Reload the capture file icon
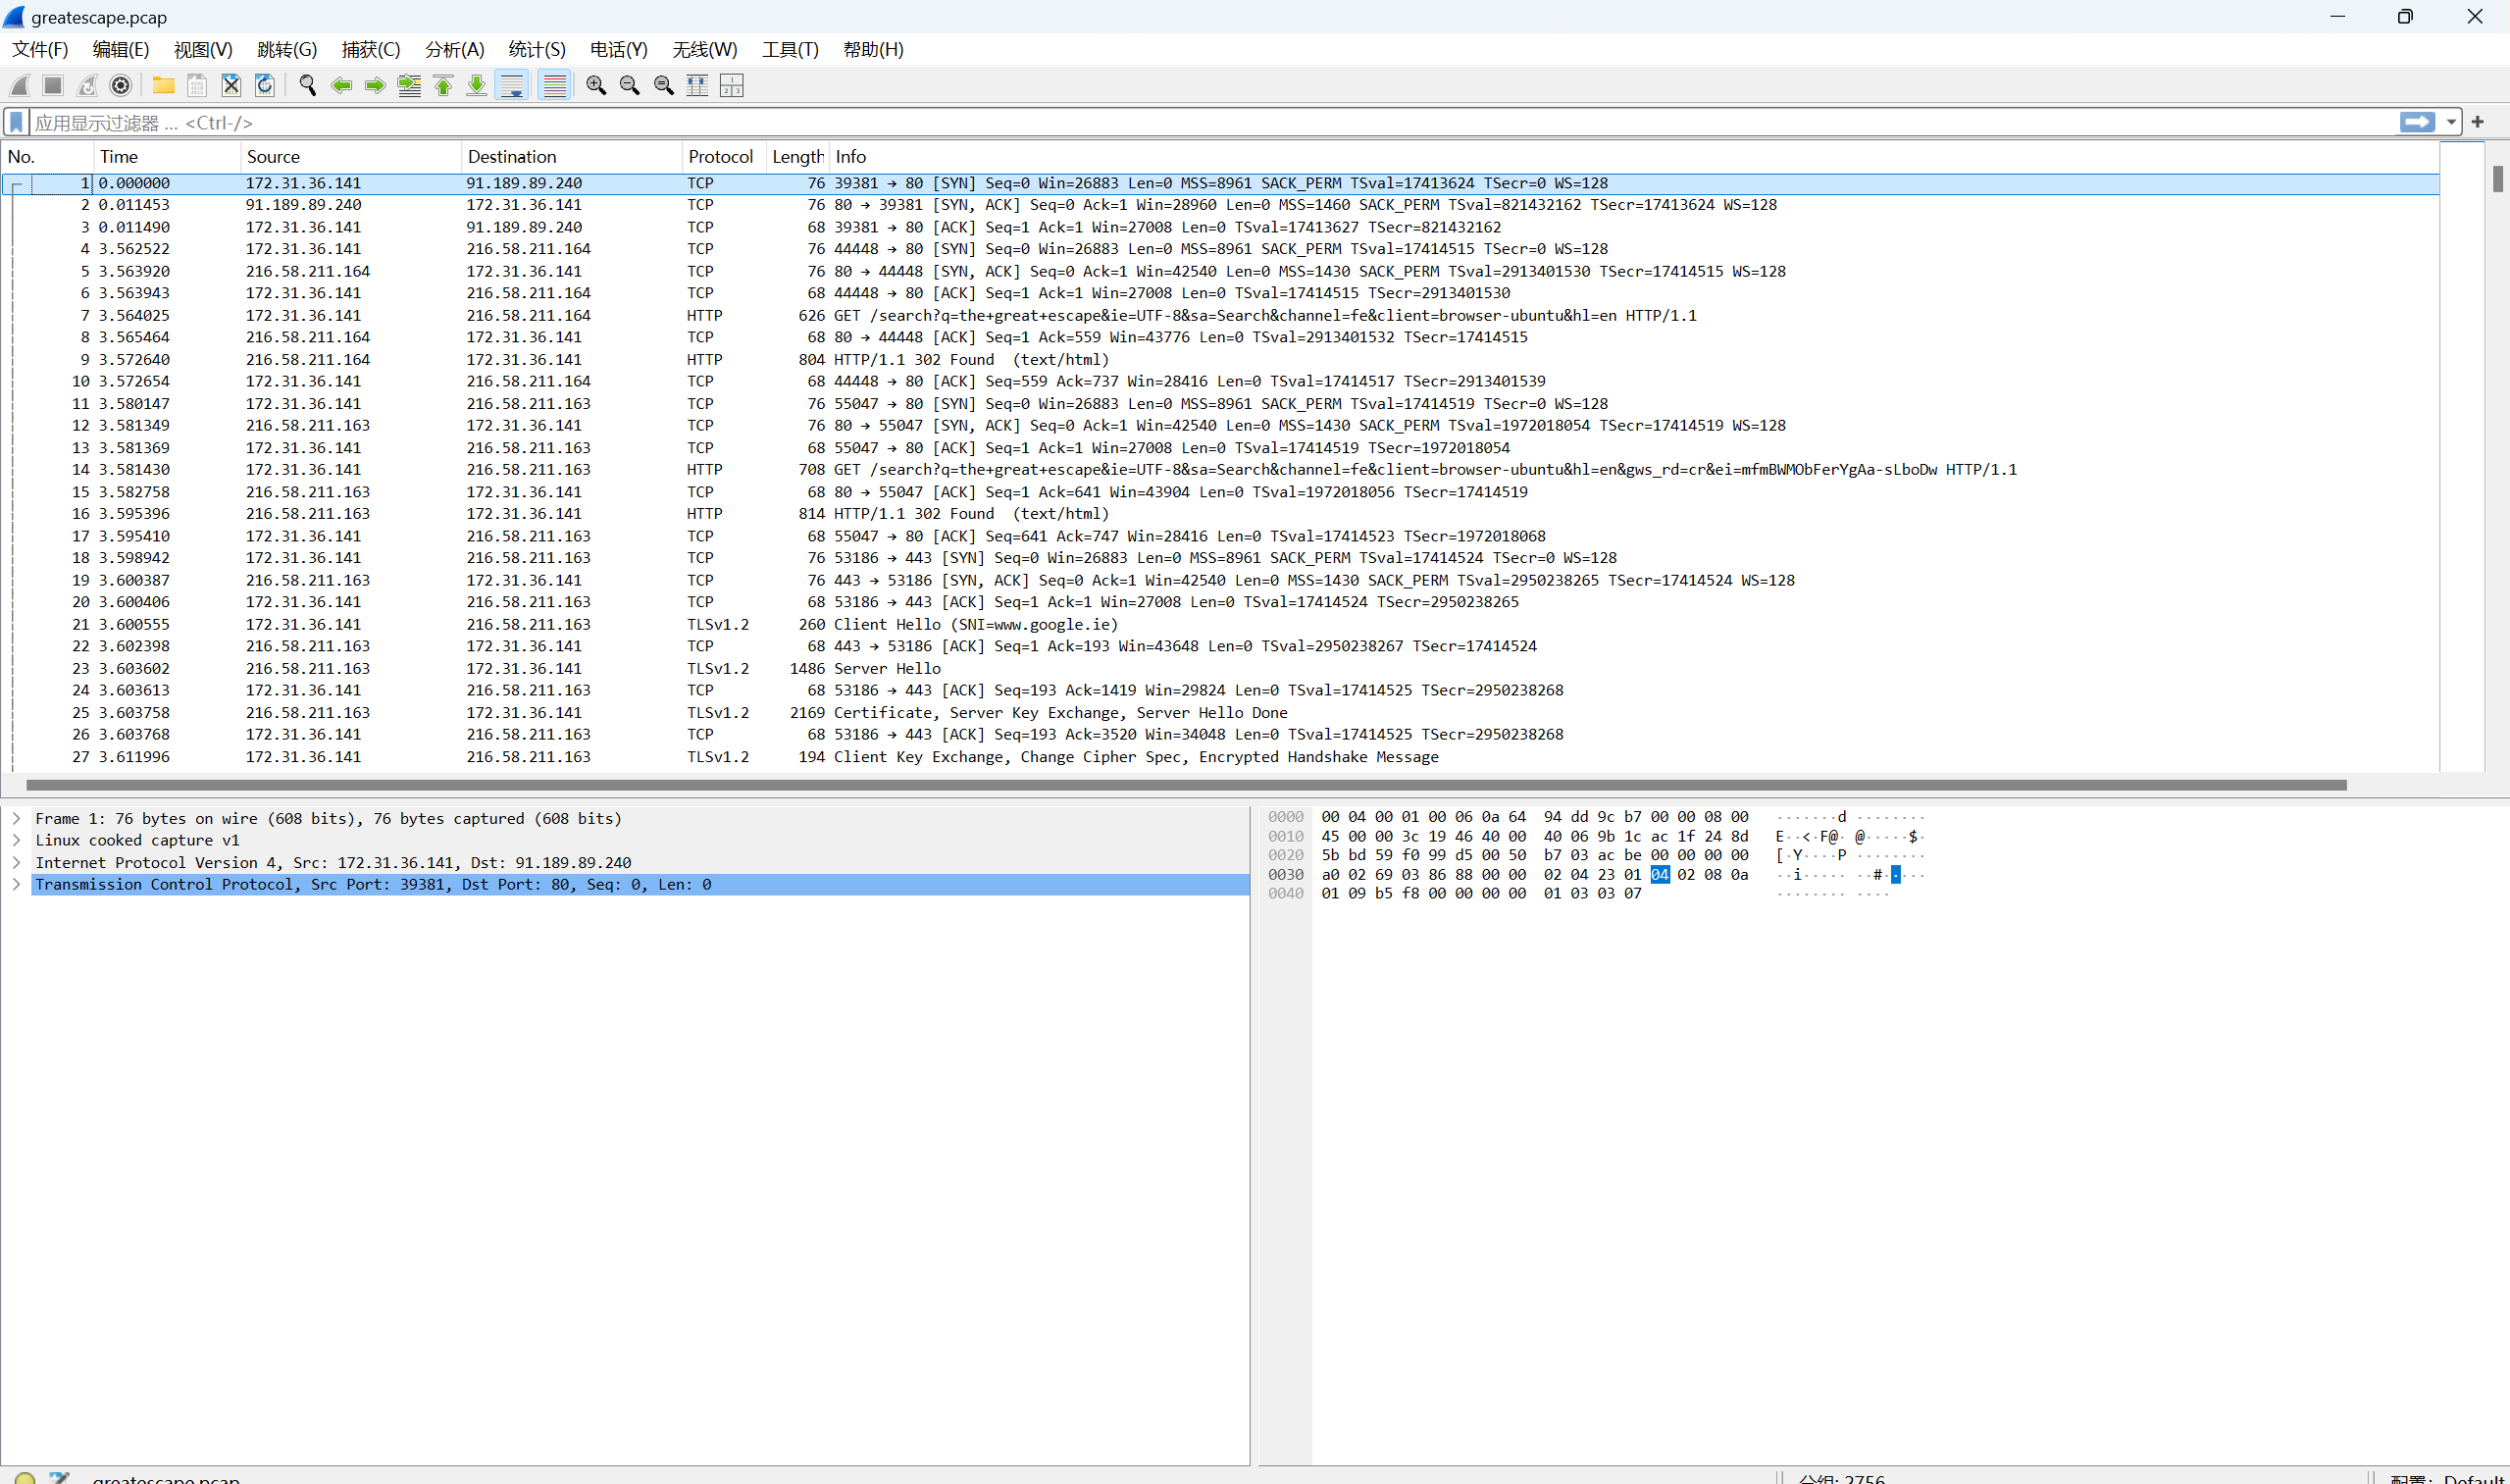The width and height of the screenshot is (2510, 1484). (x=265, y=86)
